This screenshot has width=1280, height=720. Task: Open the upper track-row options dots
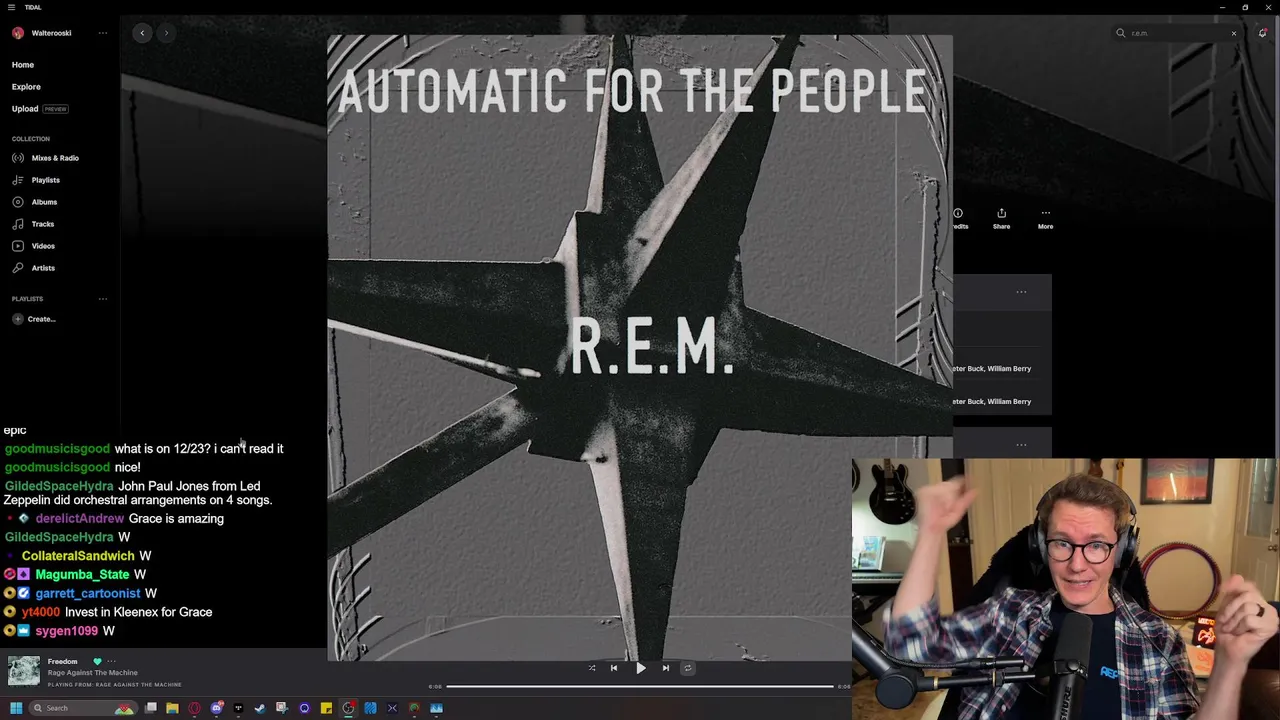(x=1021, y=292)
